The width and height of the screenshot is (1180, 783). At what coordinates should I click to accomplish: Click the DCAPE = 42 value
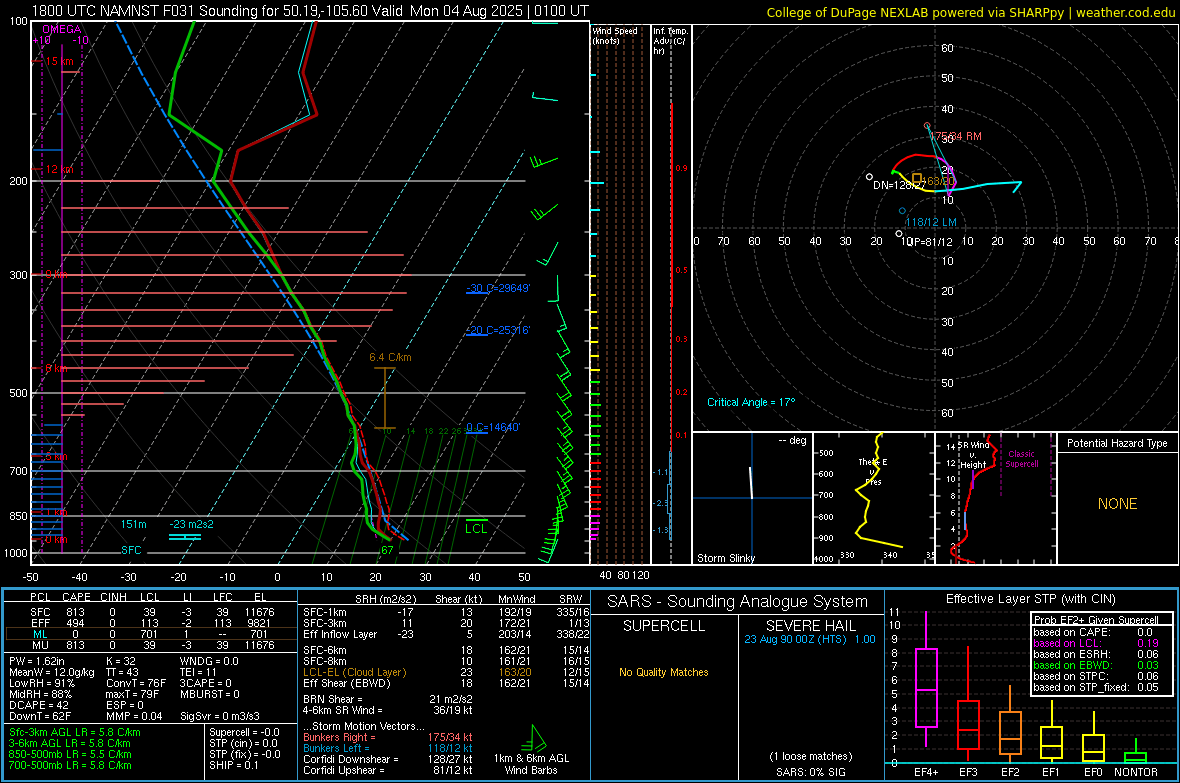(x=38, y=705)
